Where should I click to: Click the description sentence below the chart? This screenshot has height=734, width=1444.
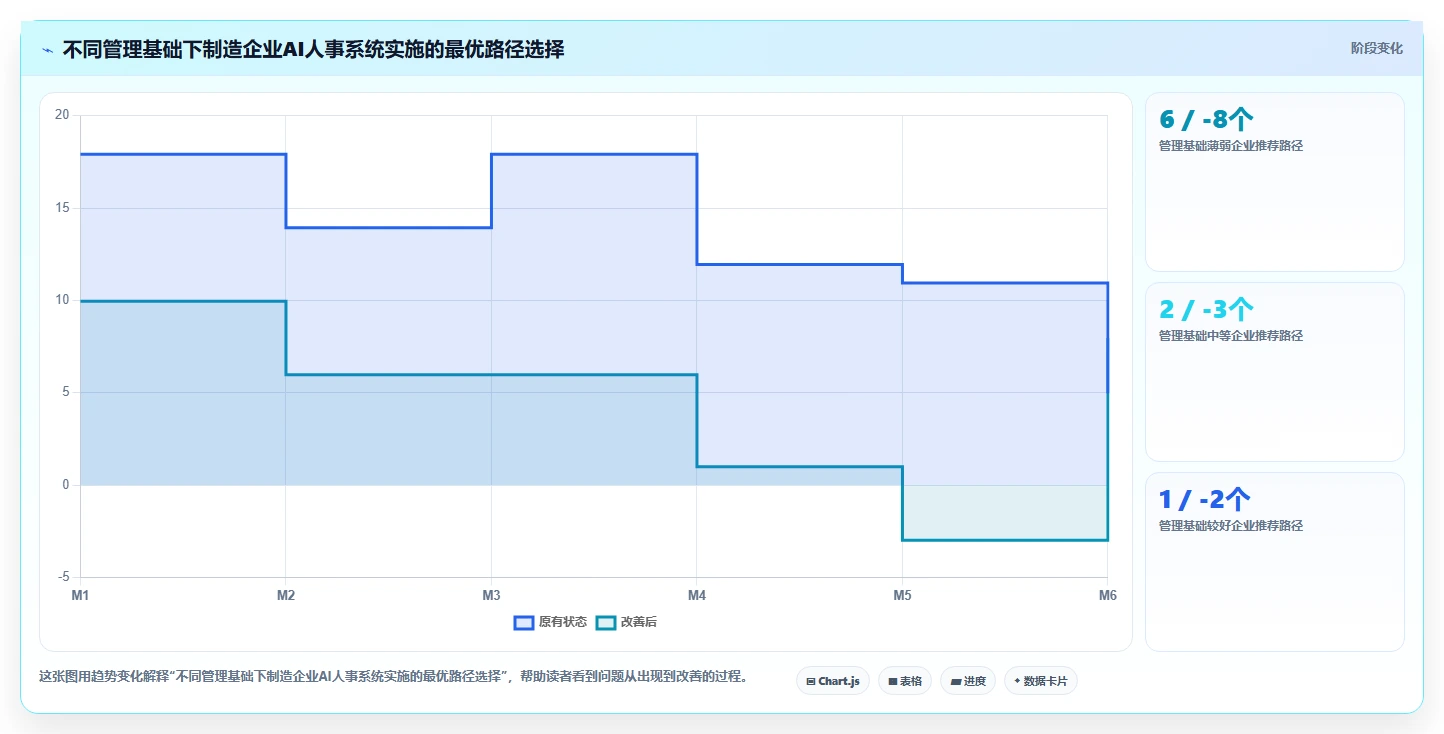coord(394,677)
